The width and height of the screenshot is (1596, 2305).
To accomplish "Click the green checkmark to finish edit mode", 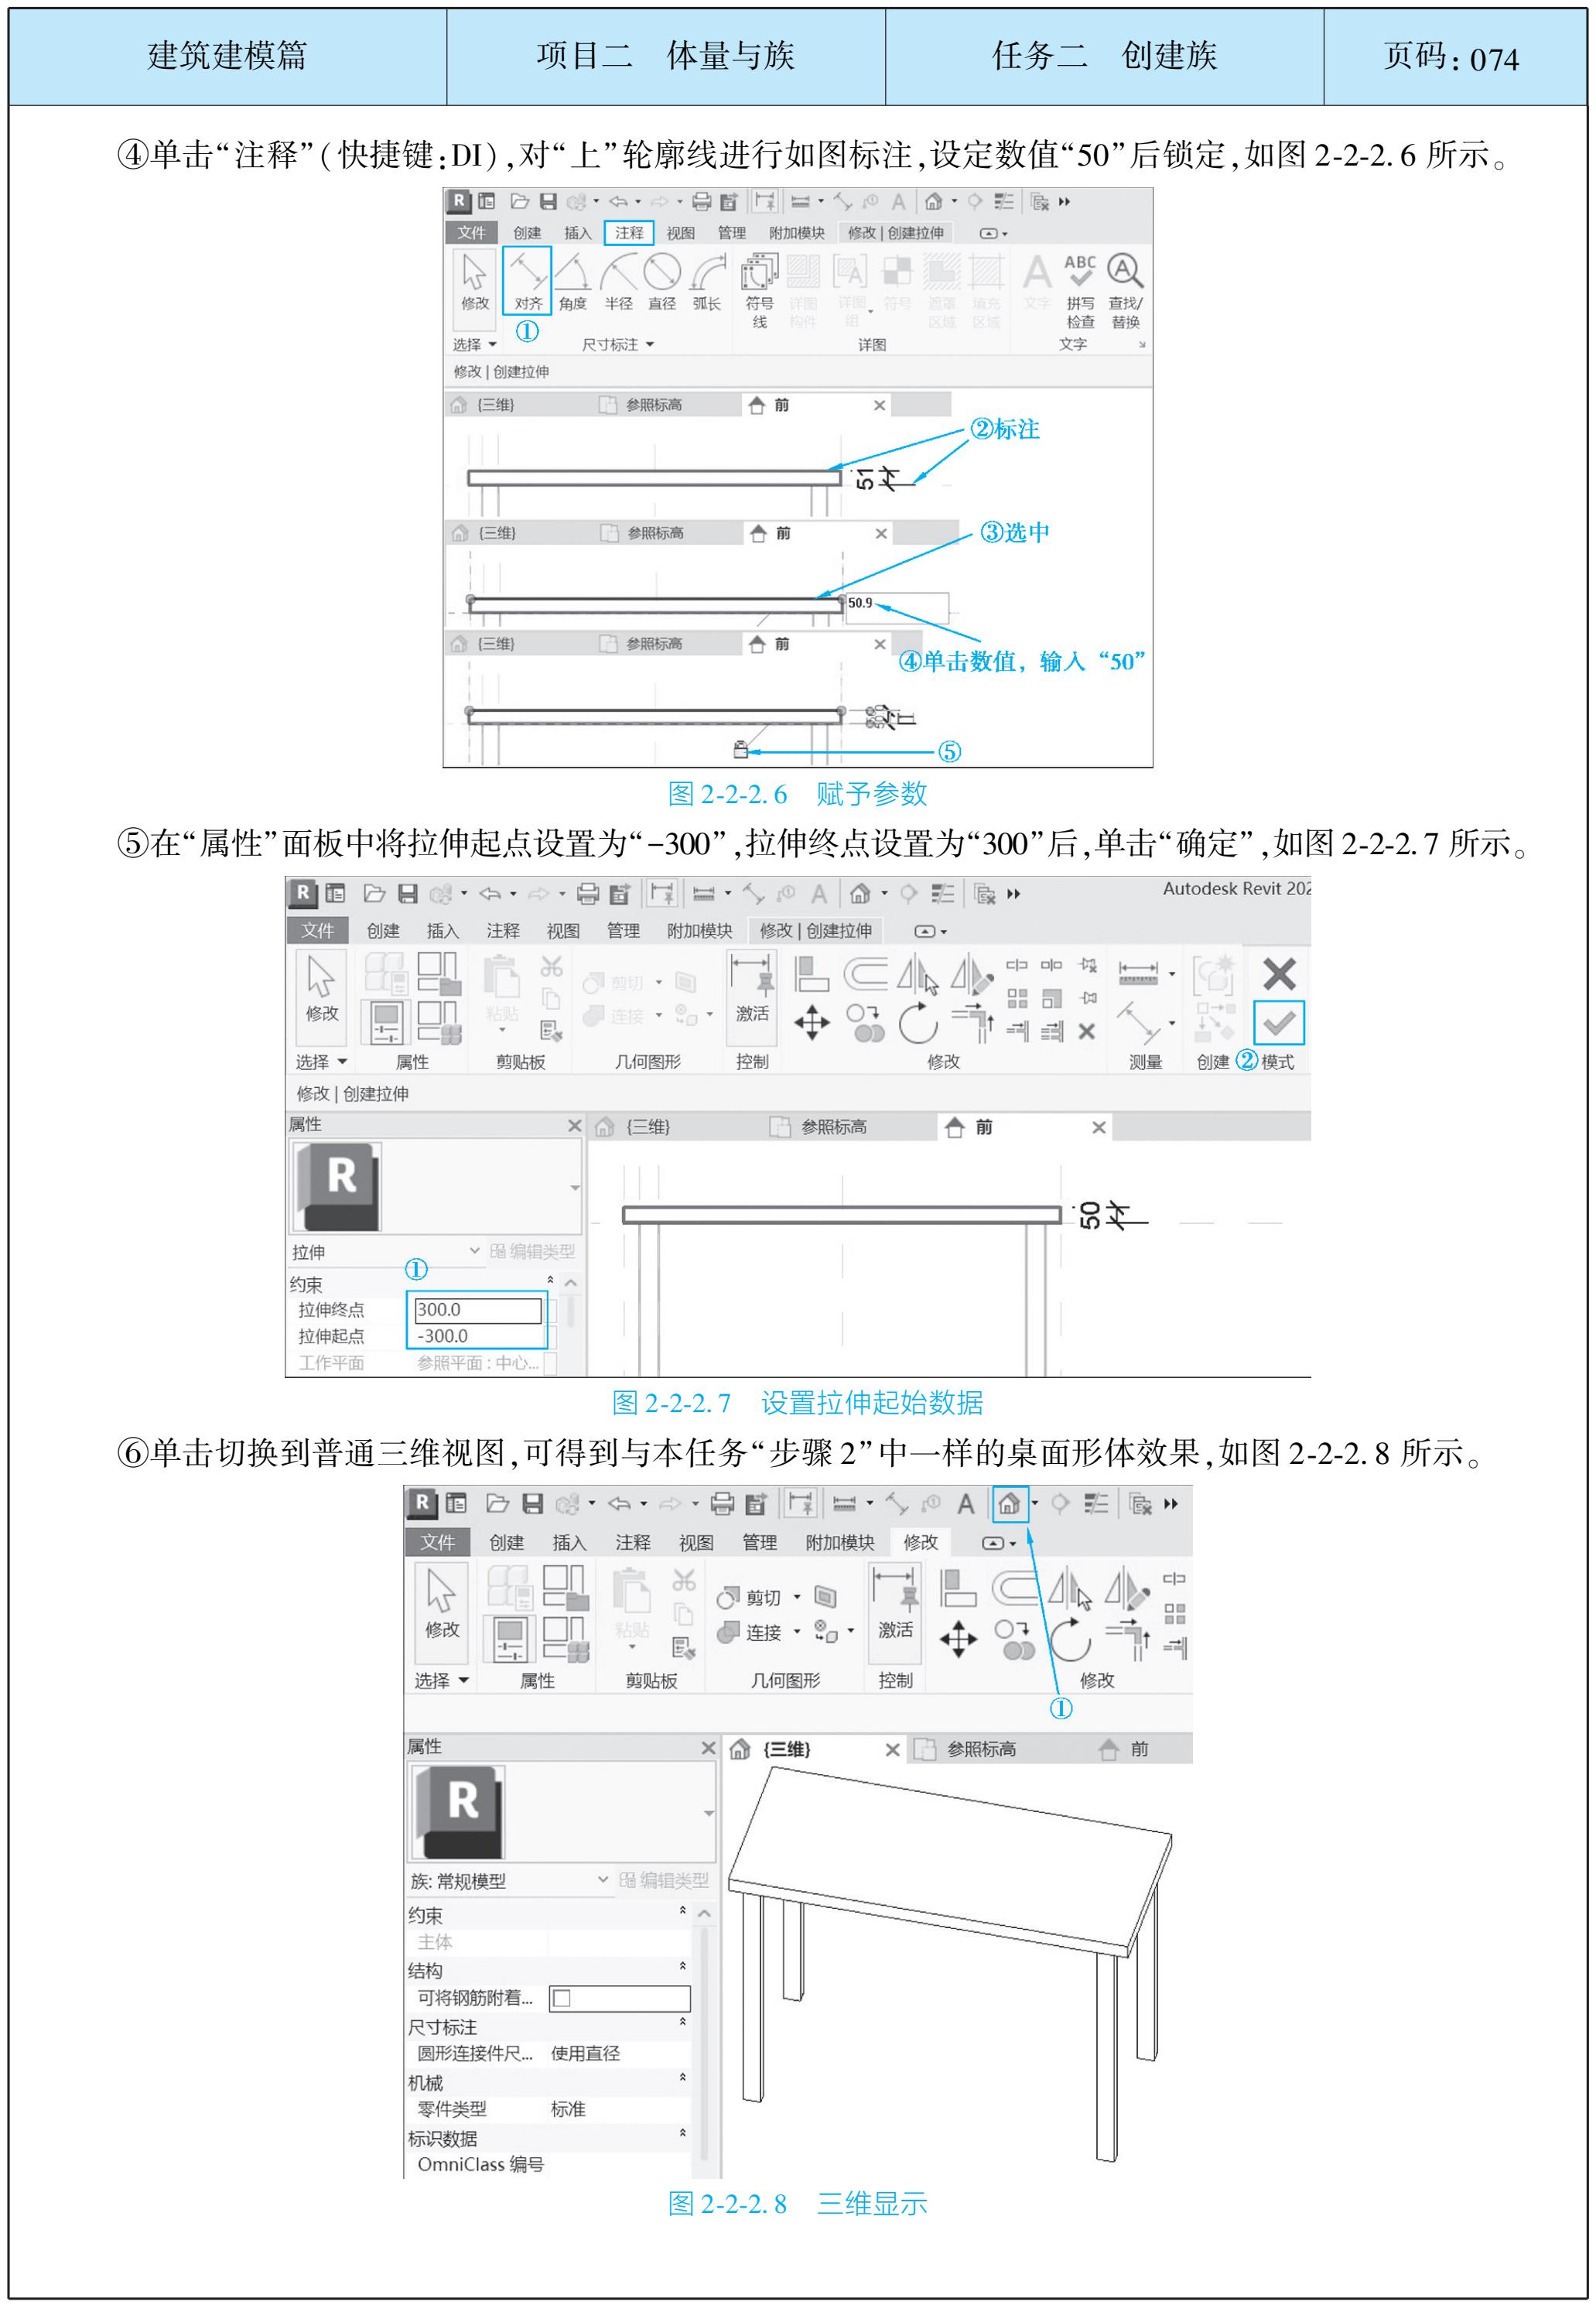I will (x=1278, y=1022).
